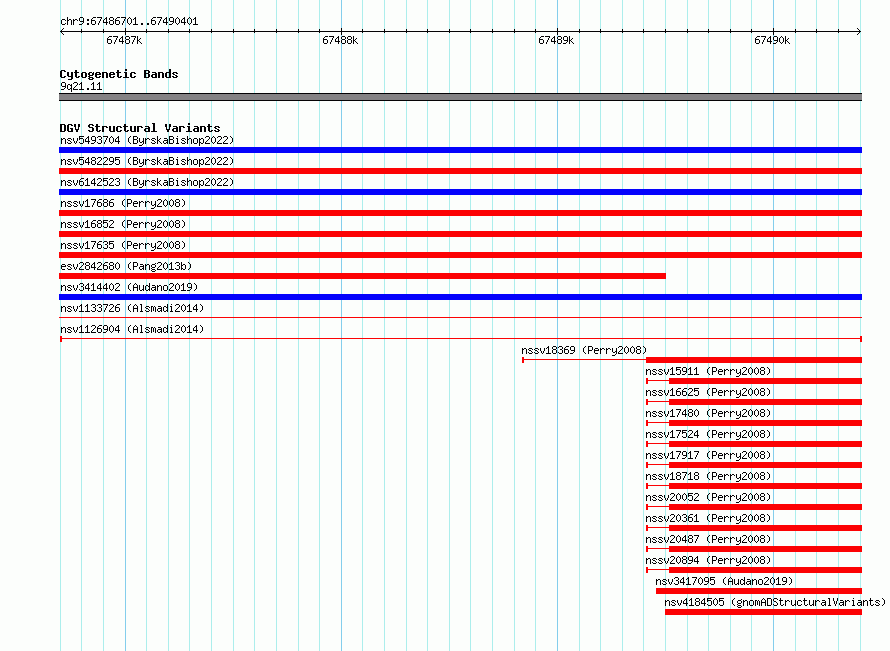Select the blue bar under nsv5493704
890x651 pixels.
point(460,150)
